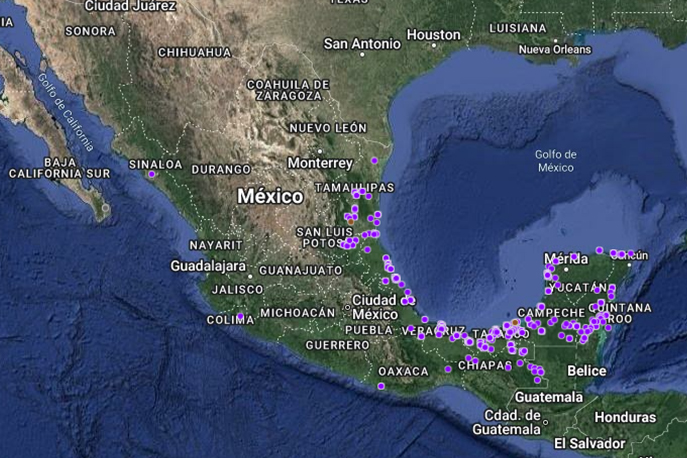The height and width of the screenshot is (458, 687).
Task: Click the DURANGO state label
Action: [x=221, y=169]
